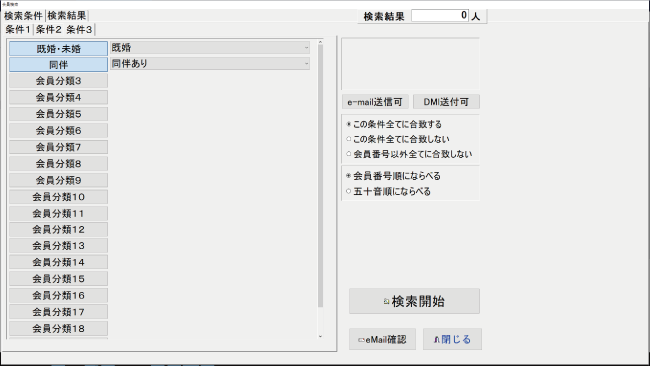The image size is (650, 366).
Task: Select 会員番号以外全てに合致しない radio option
Action: [x=409, y=154]
